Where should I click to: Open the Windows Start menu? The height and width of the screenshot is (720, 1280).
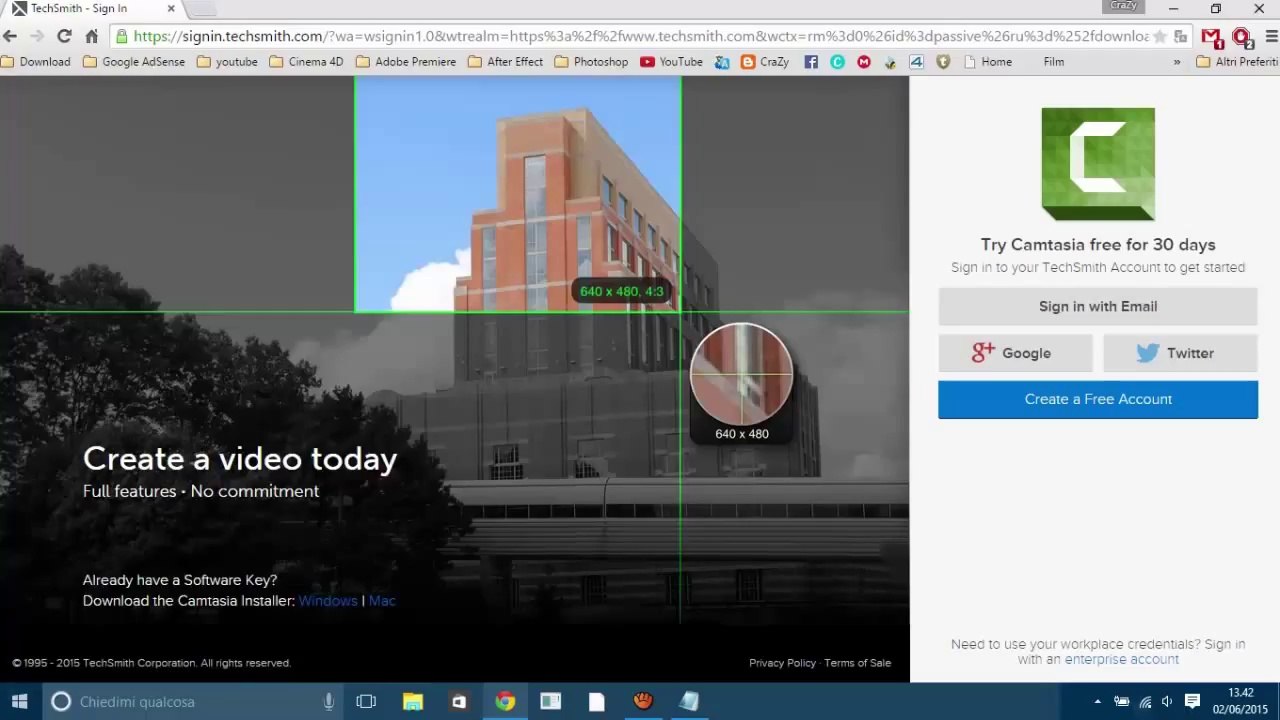[20, 701]
